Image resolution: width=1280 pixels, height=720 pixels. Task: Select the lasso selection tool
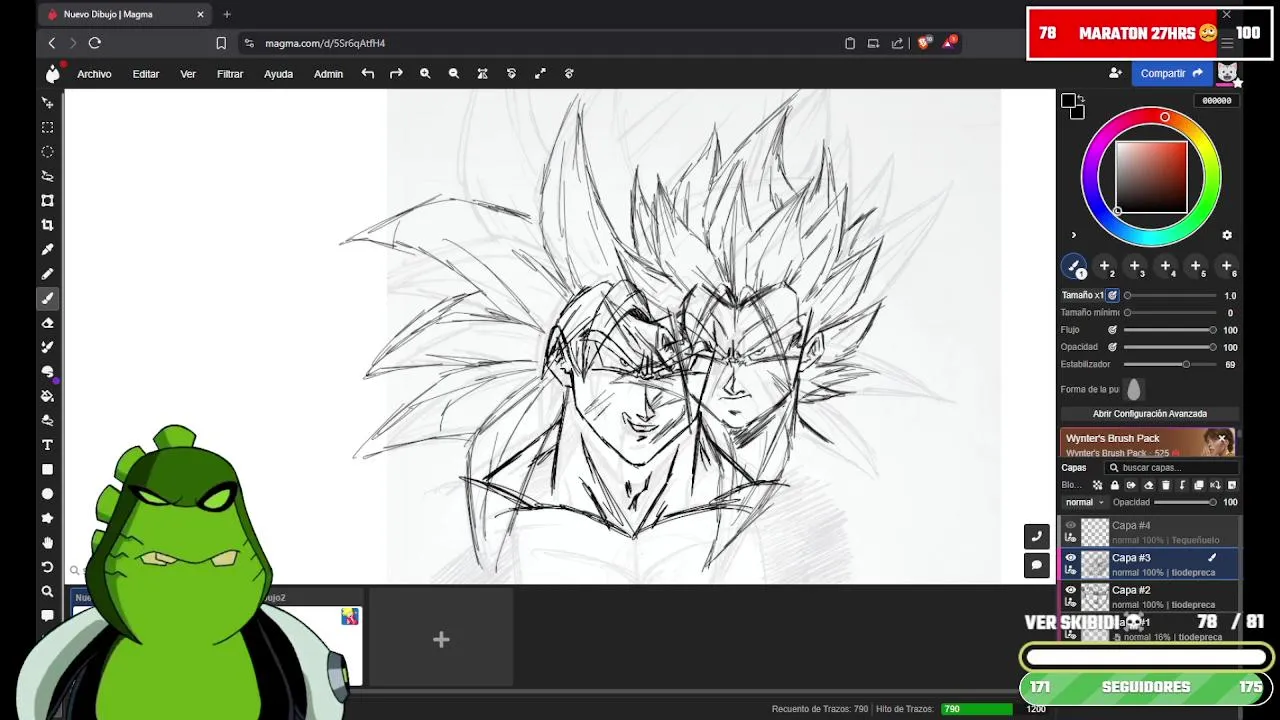coord(47,176)
